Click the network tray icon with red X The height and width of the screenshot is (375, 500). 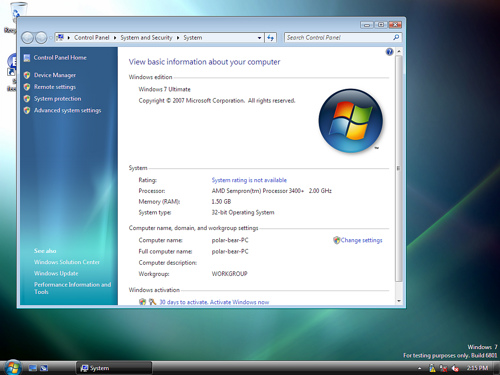pos(443,368)
